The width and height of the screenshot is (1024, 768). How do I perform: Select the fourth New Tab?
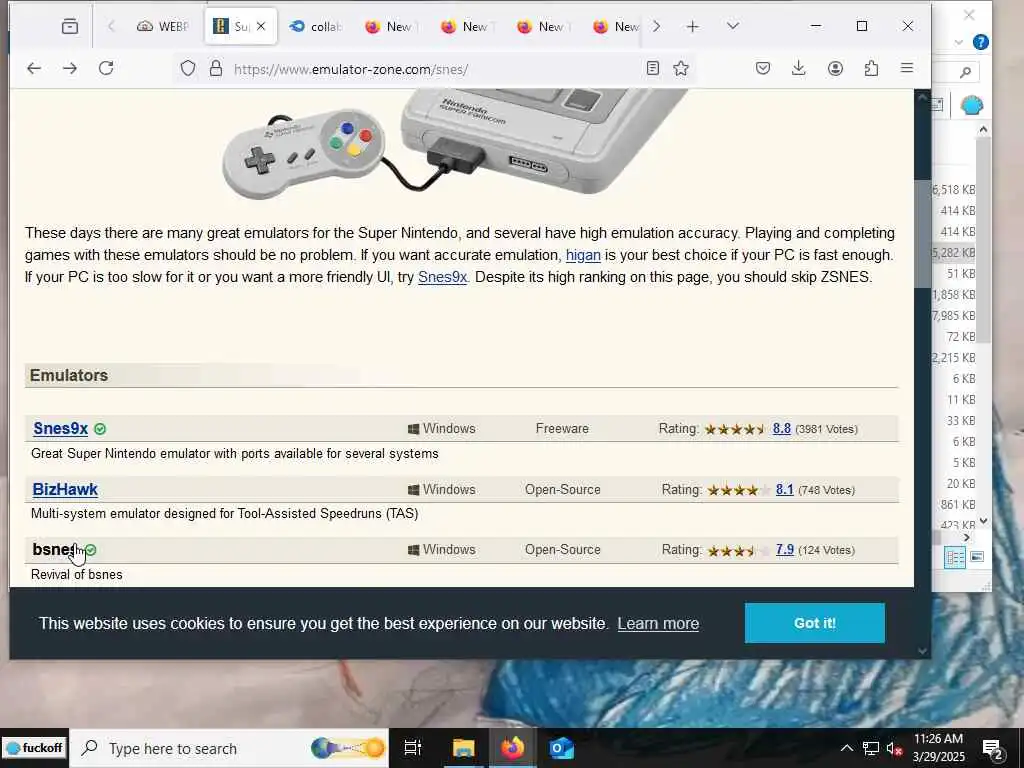pyautogui.click(x=615, y=26)
